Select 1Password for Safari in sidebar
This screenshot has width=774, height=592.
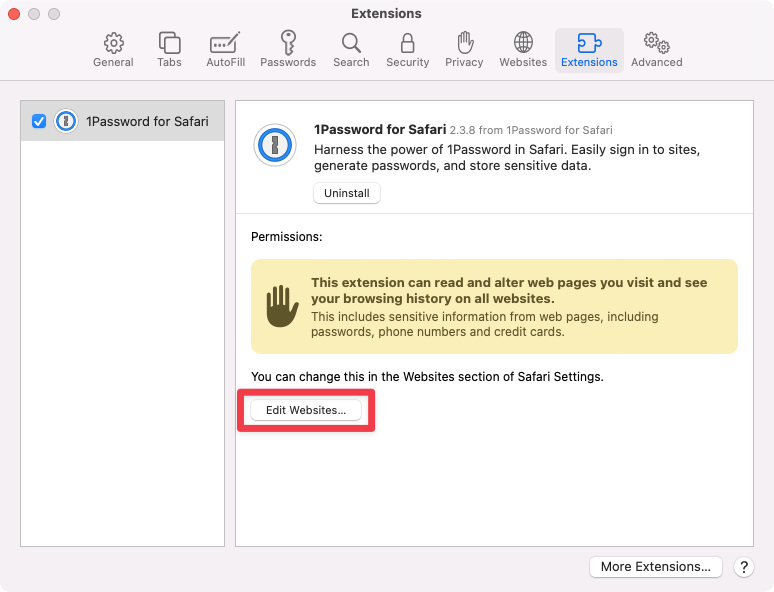(146, 121)
